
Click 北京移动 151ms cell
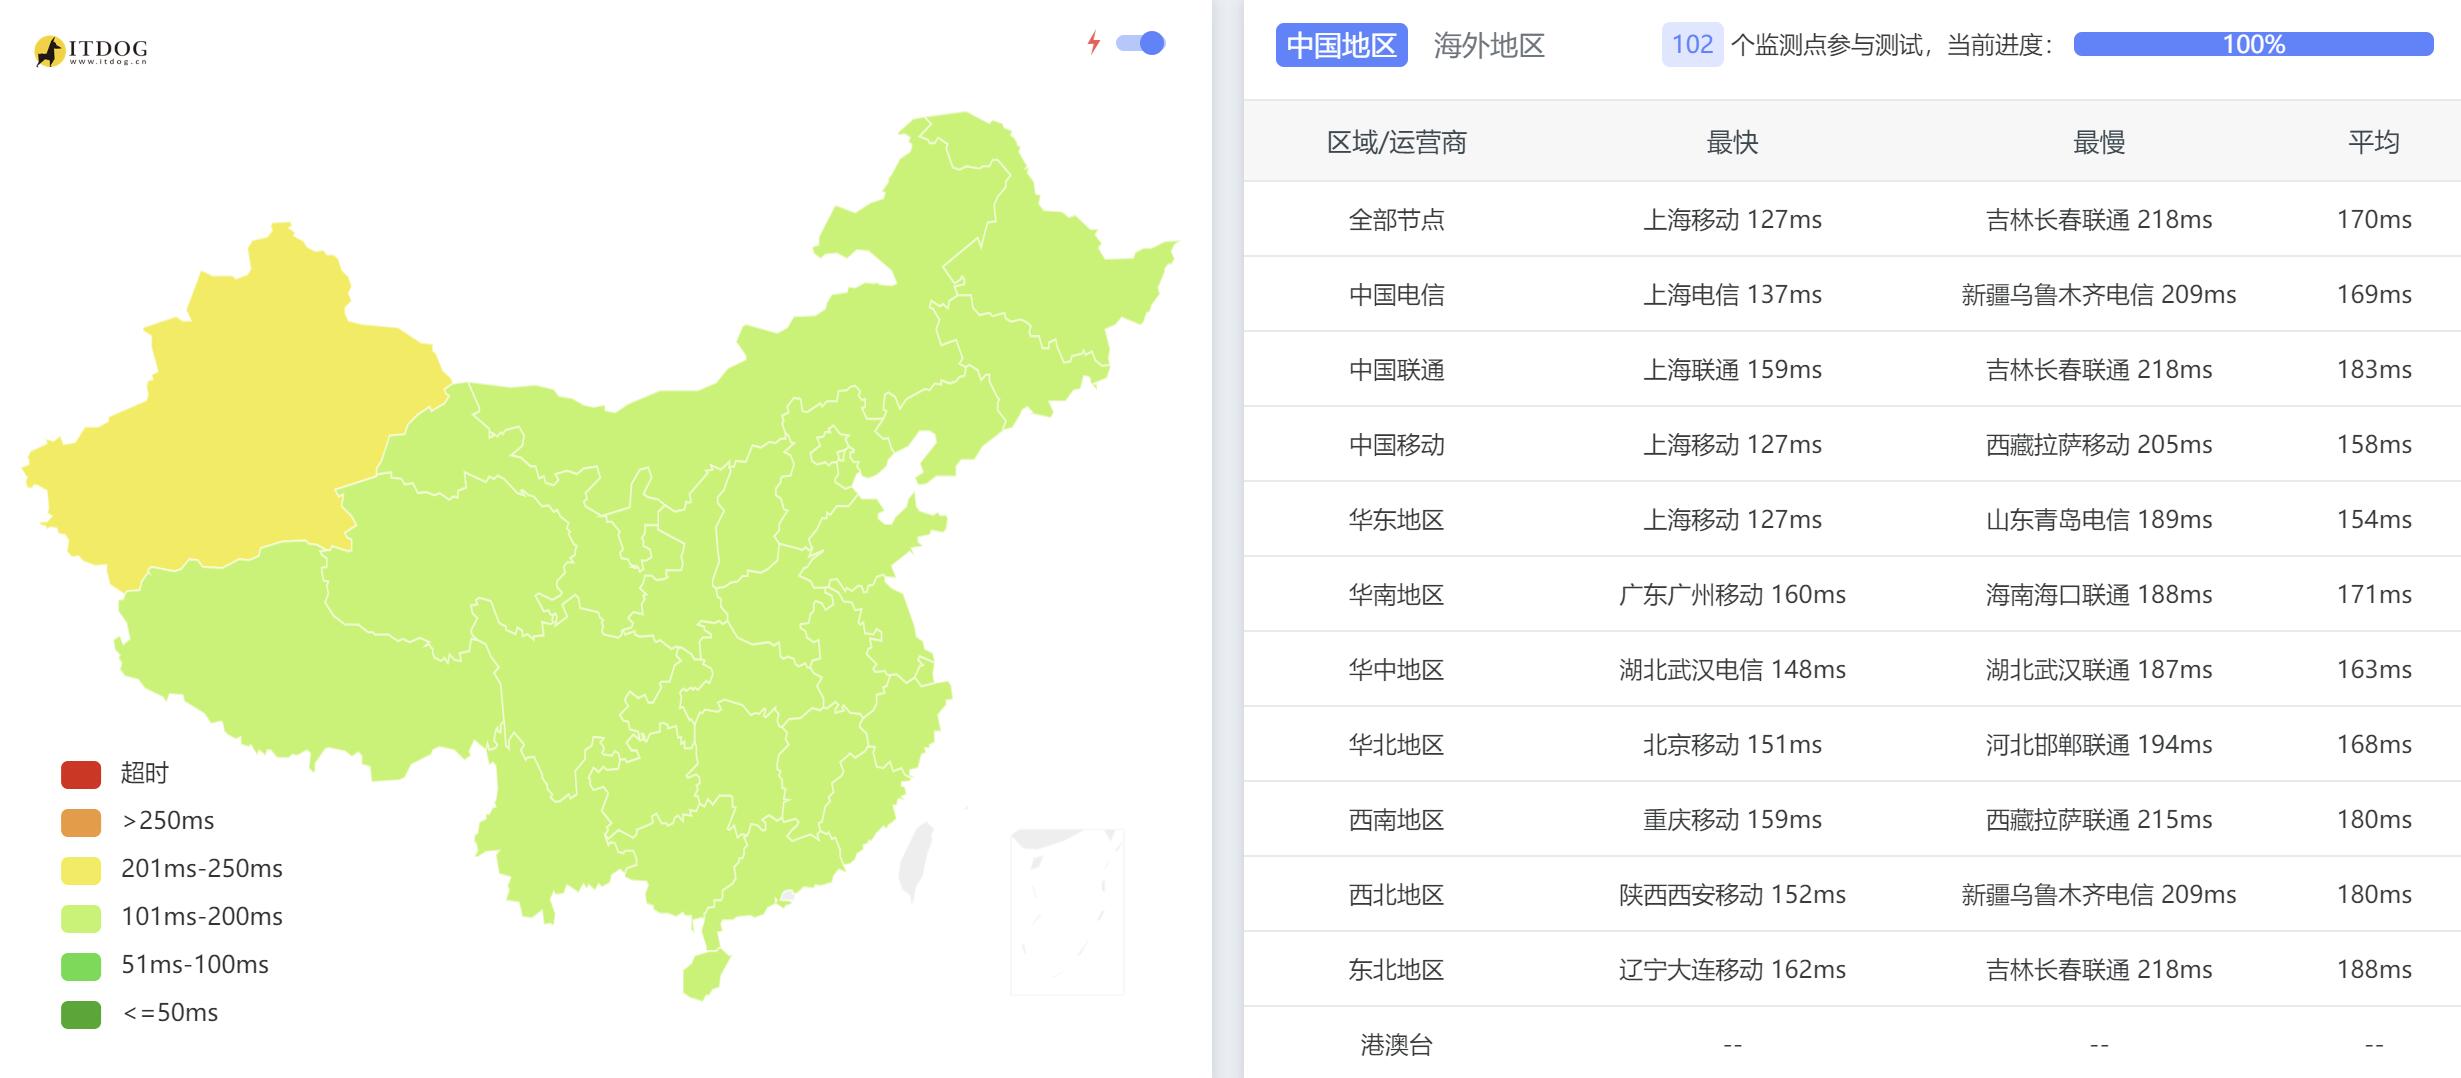click(x=1732, y=744)
